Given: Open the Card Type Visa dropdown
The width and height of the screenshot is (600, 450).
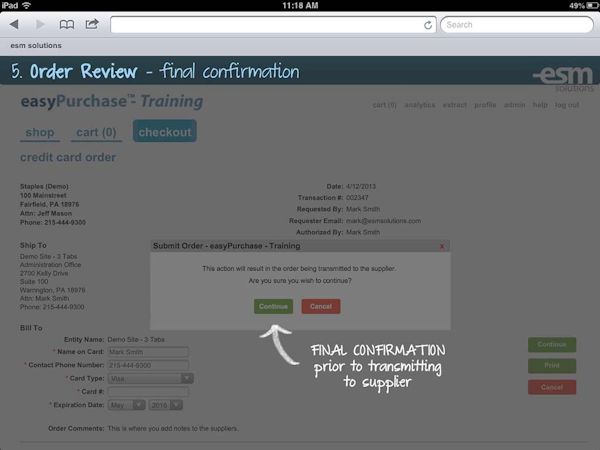Looking at the screenshot, I should pos(150,379).
